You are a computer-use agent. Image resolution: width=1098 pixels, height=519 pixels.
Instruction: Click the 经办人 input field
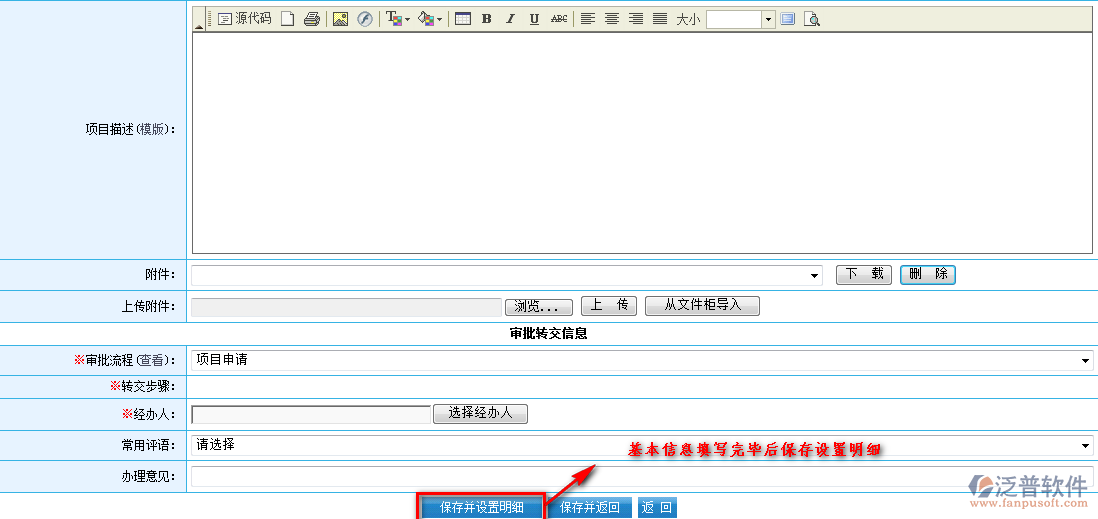[x=311, y=415]
